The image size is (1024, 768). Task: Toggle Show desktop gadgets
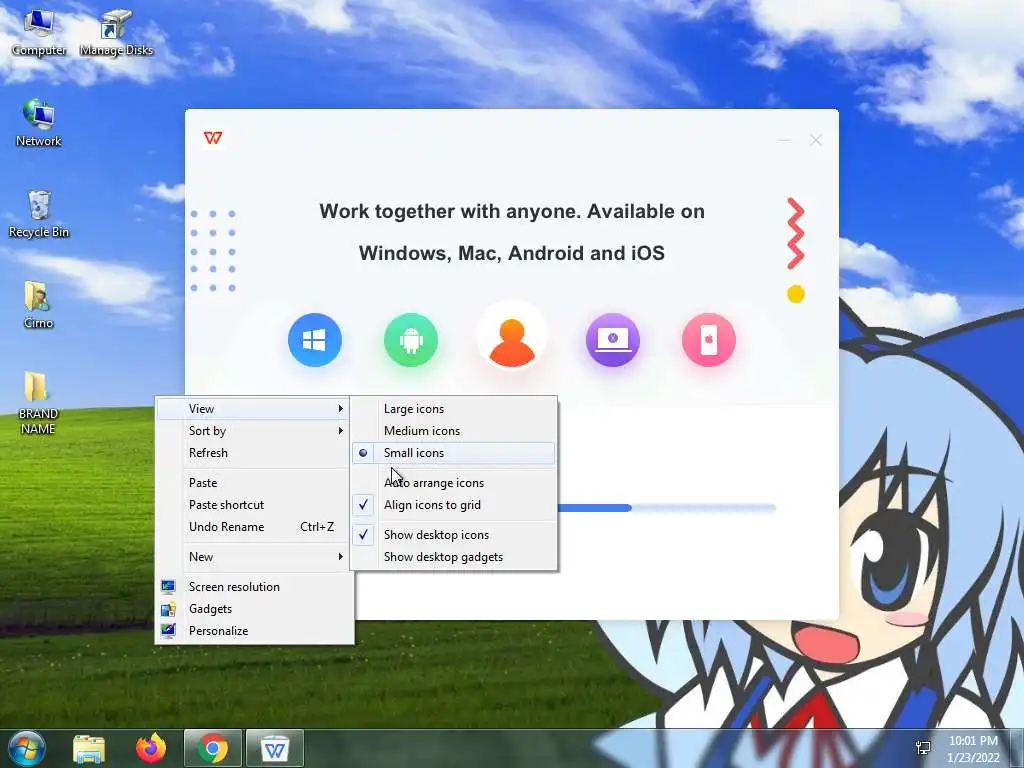pos(453,557)
